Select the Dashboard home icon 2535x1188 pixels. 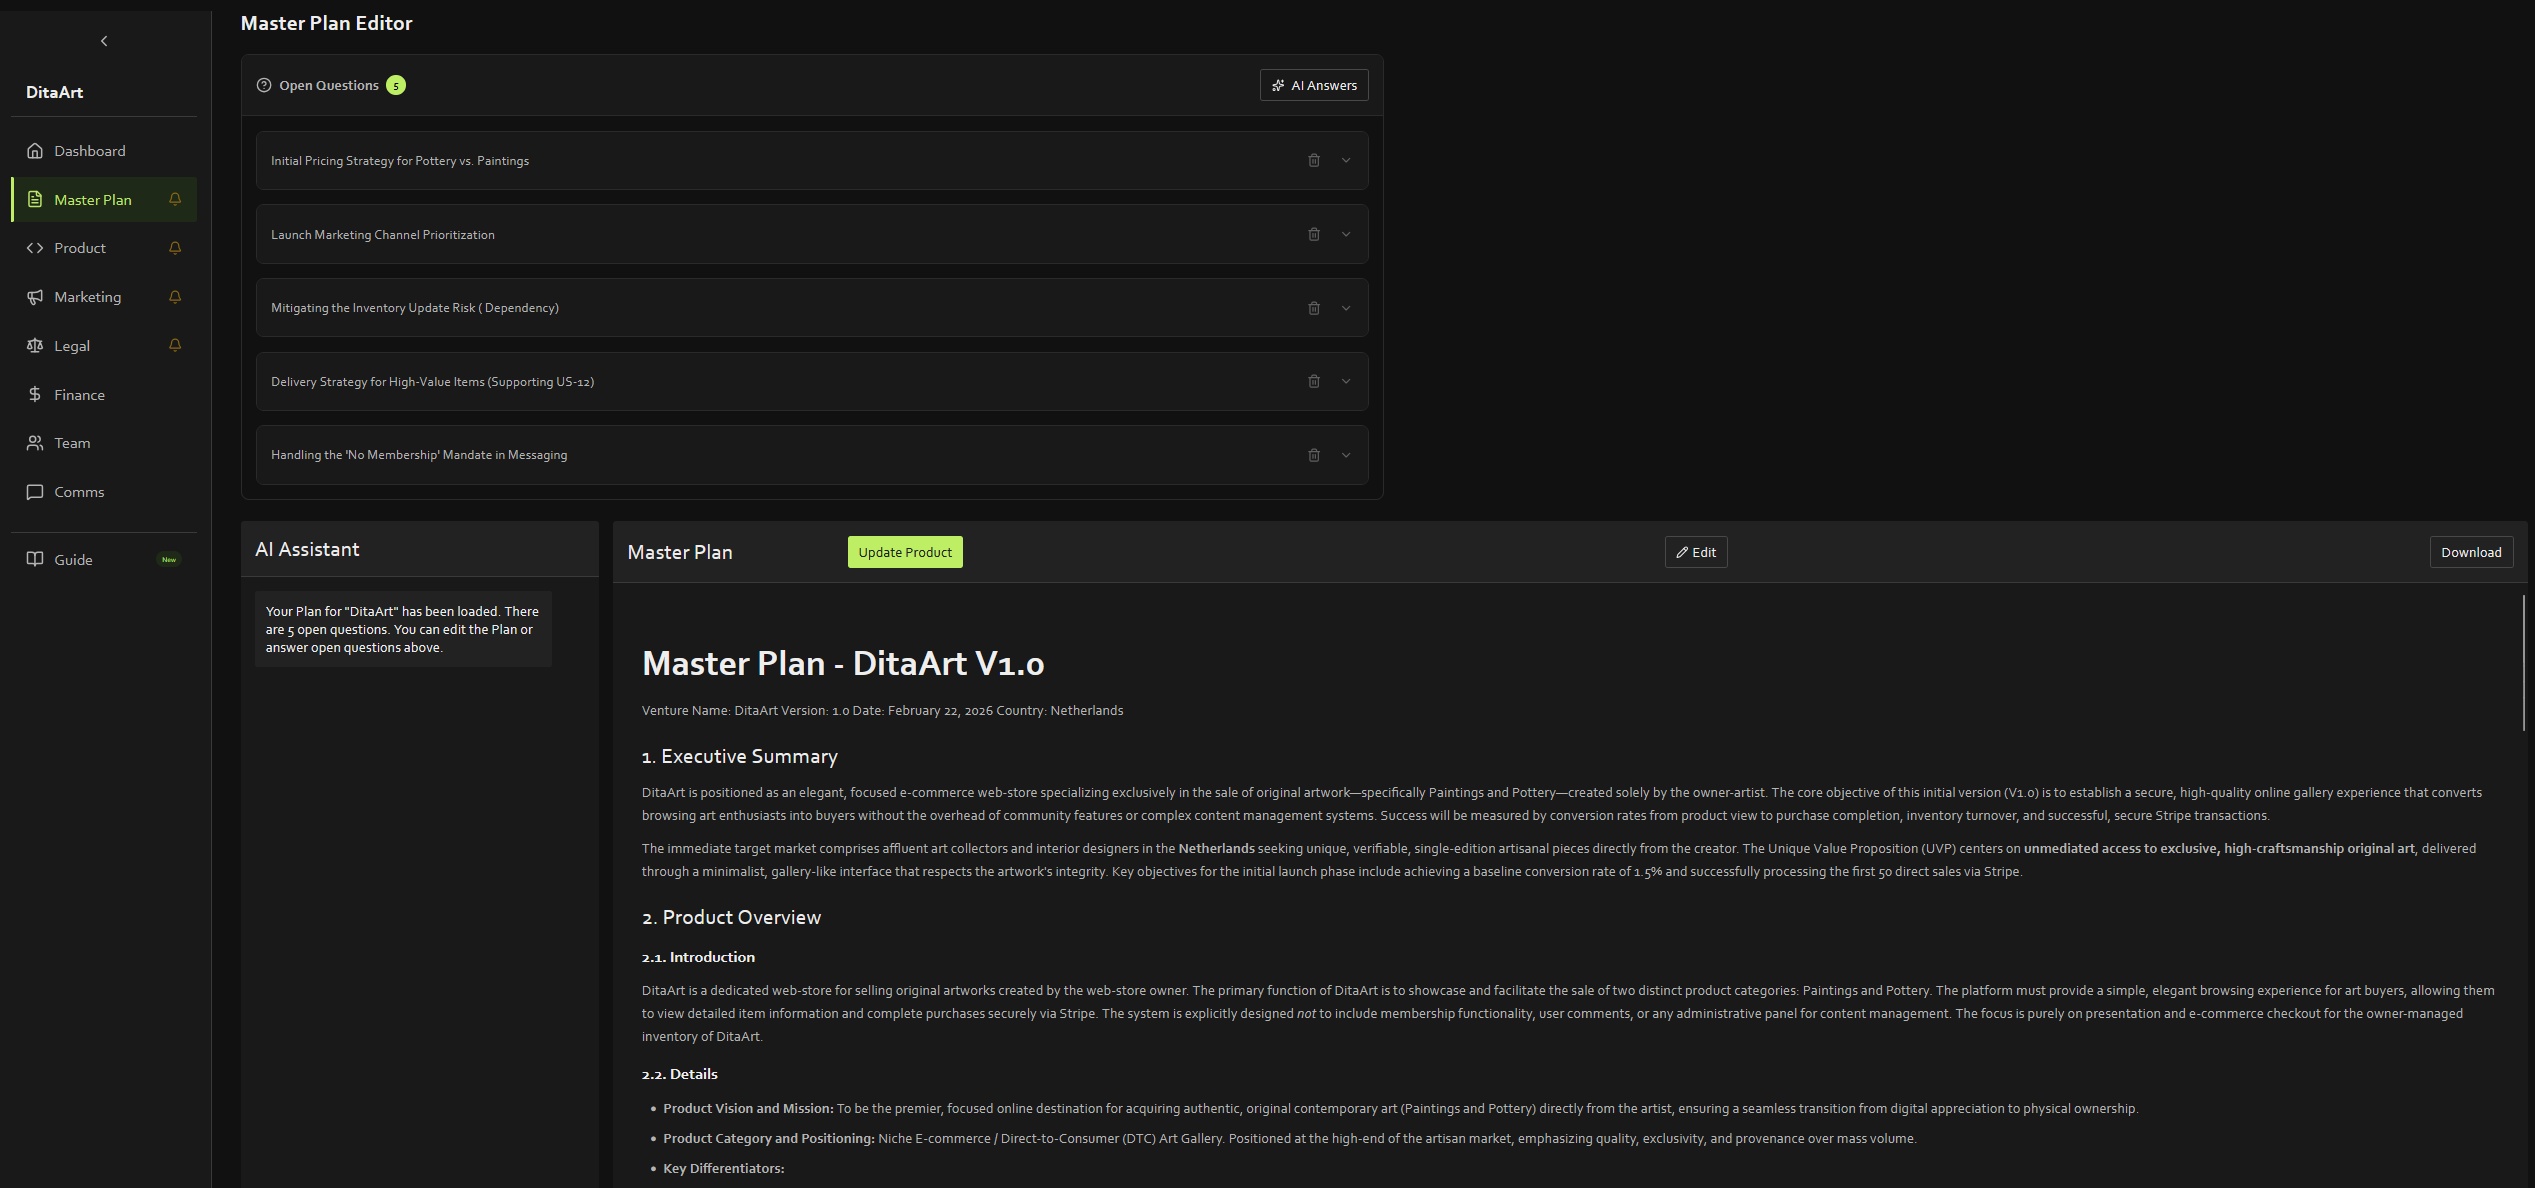click(x=35, y=150)
